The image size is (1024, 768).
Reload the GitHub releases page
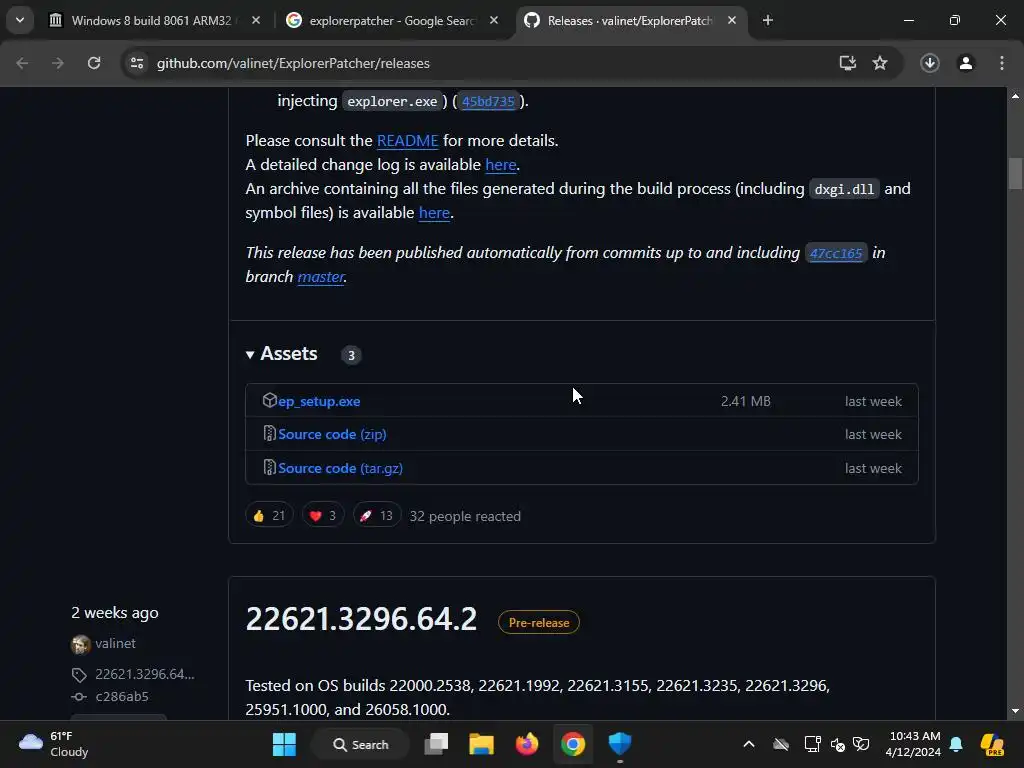(x=94, y=63)
